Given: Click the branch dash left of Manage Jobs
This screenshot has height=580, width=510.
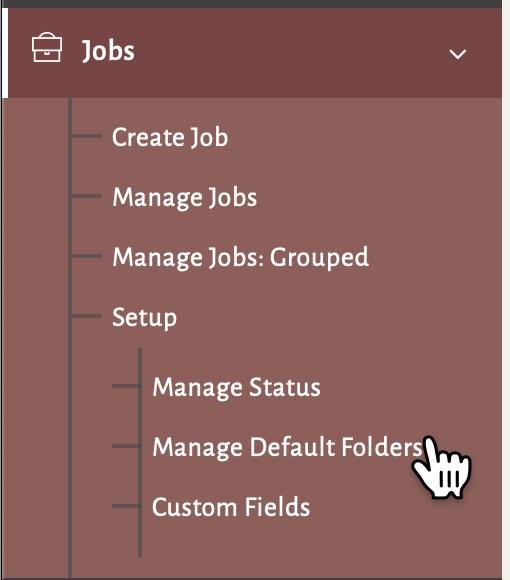Looking at the screenshot, I should [x=87, y=196].
